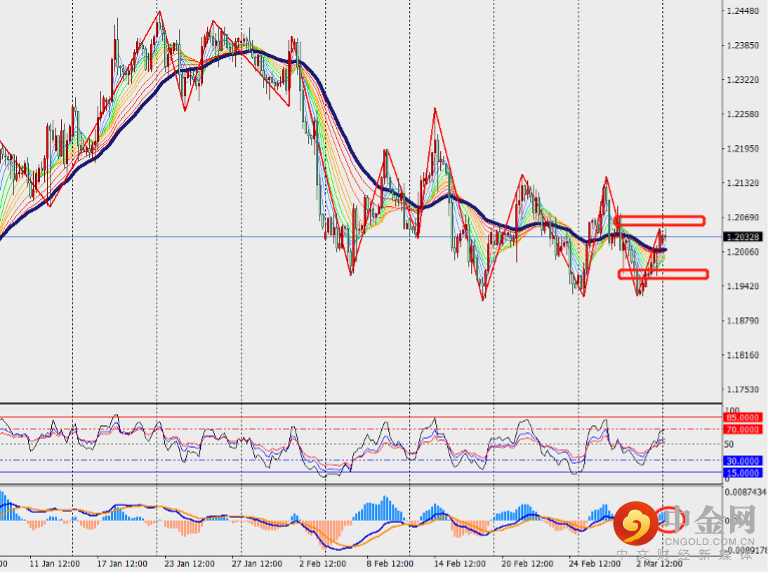Click the 1.24480 price axis label

743,12
